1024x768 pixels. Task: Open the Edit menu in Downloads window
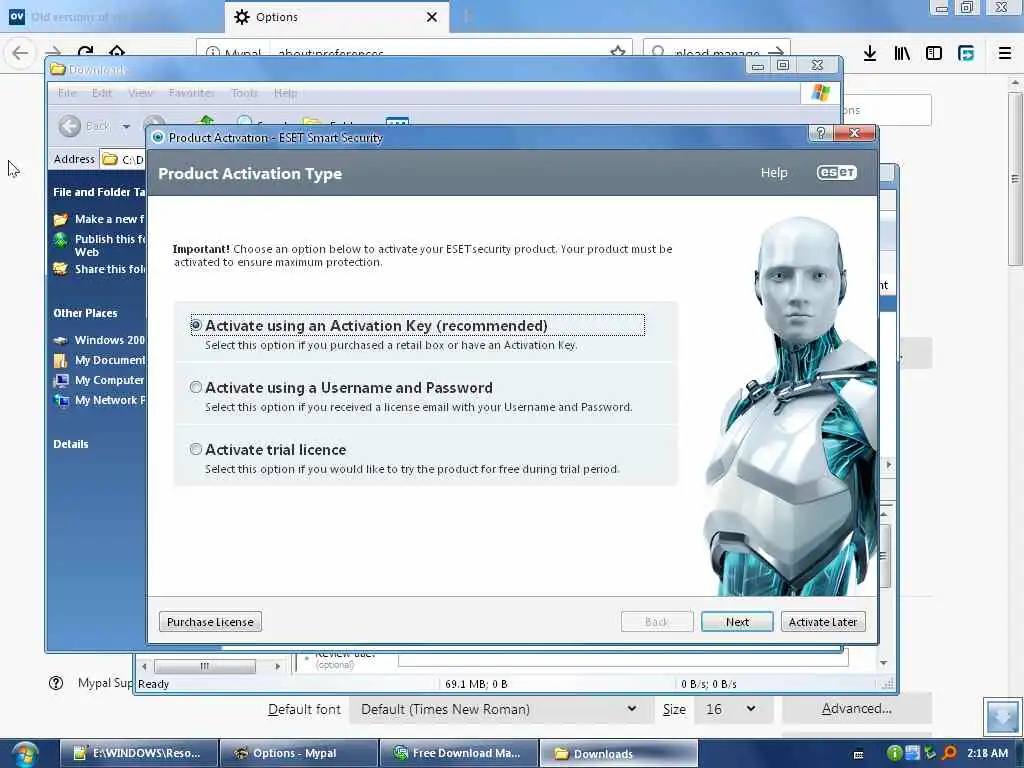(102, 93)
